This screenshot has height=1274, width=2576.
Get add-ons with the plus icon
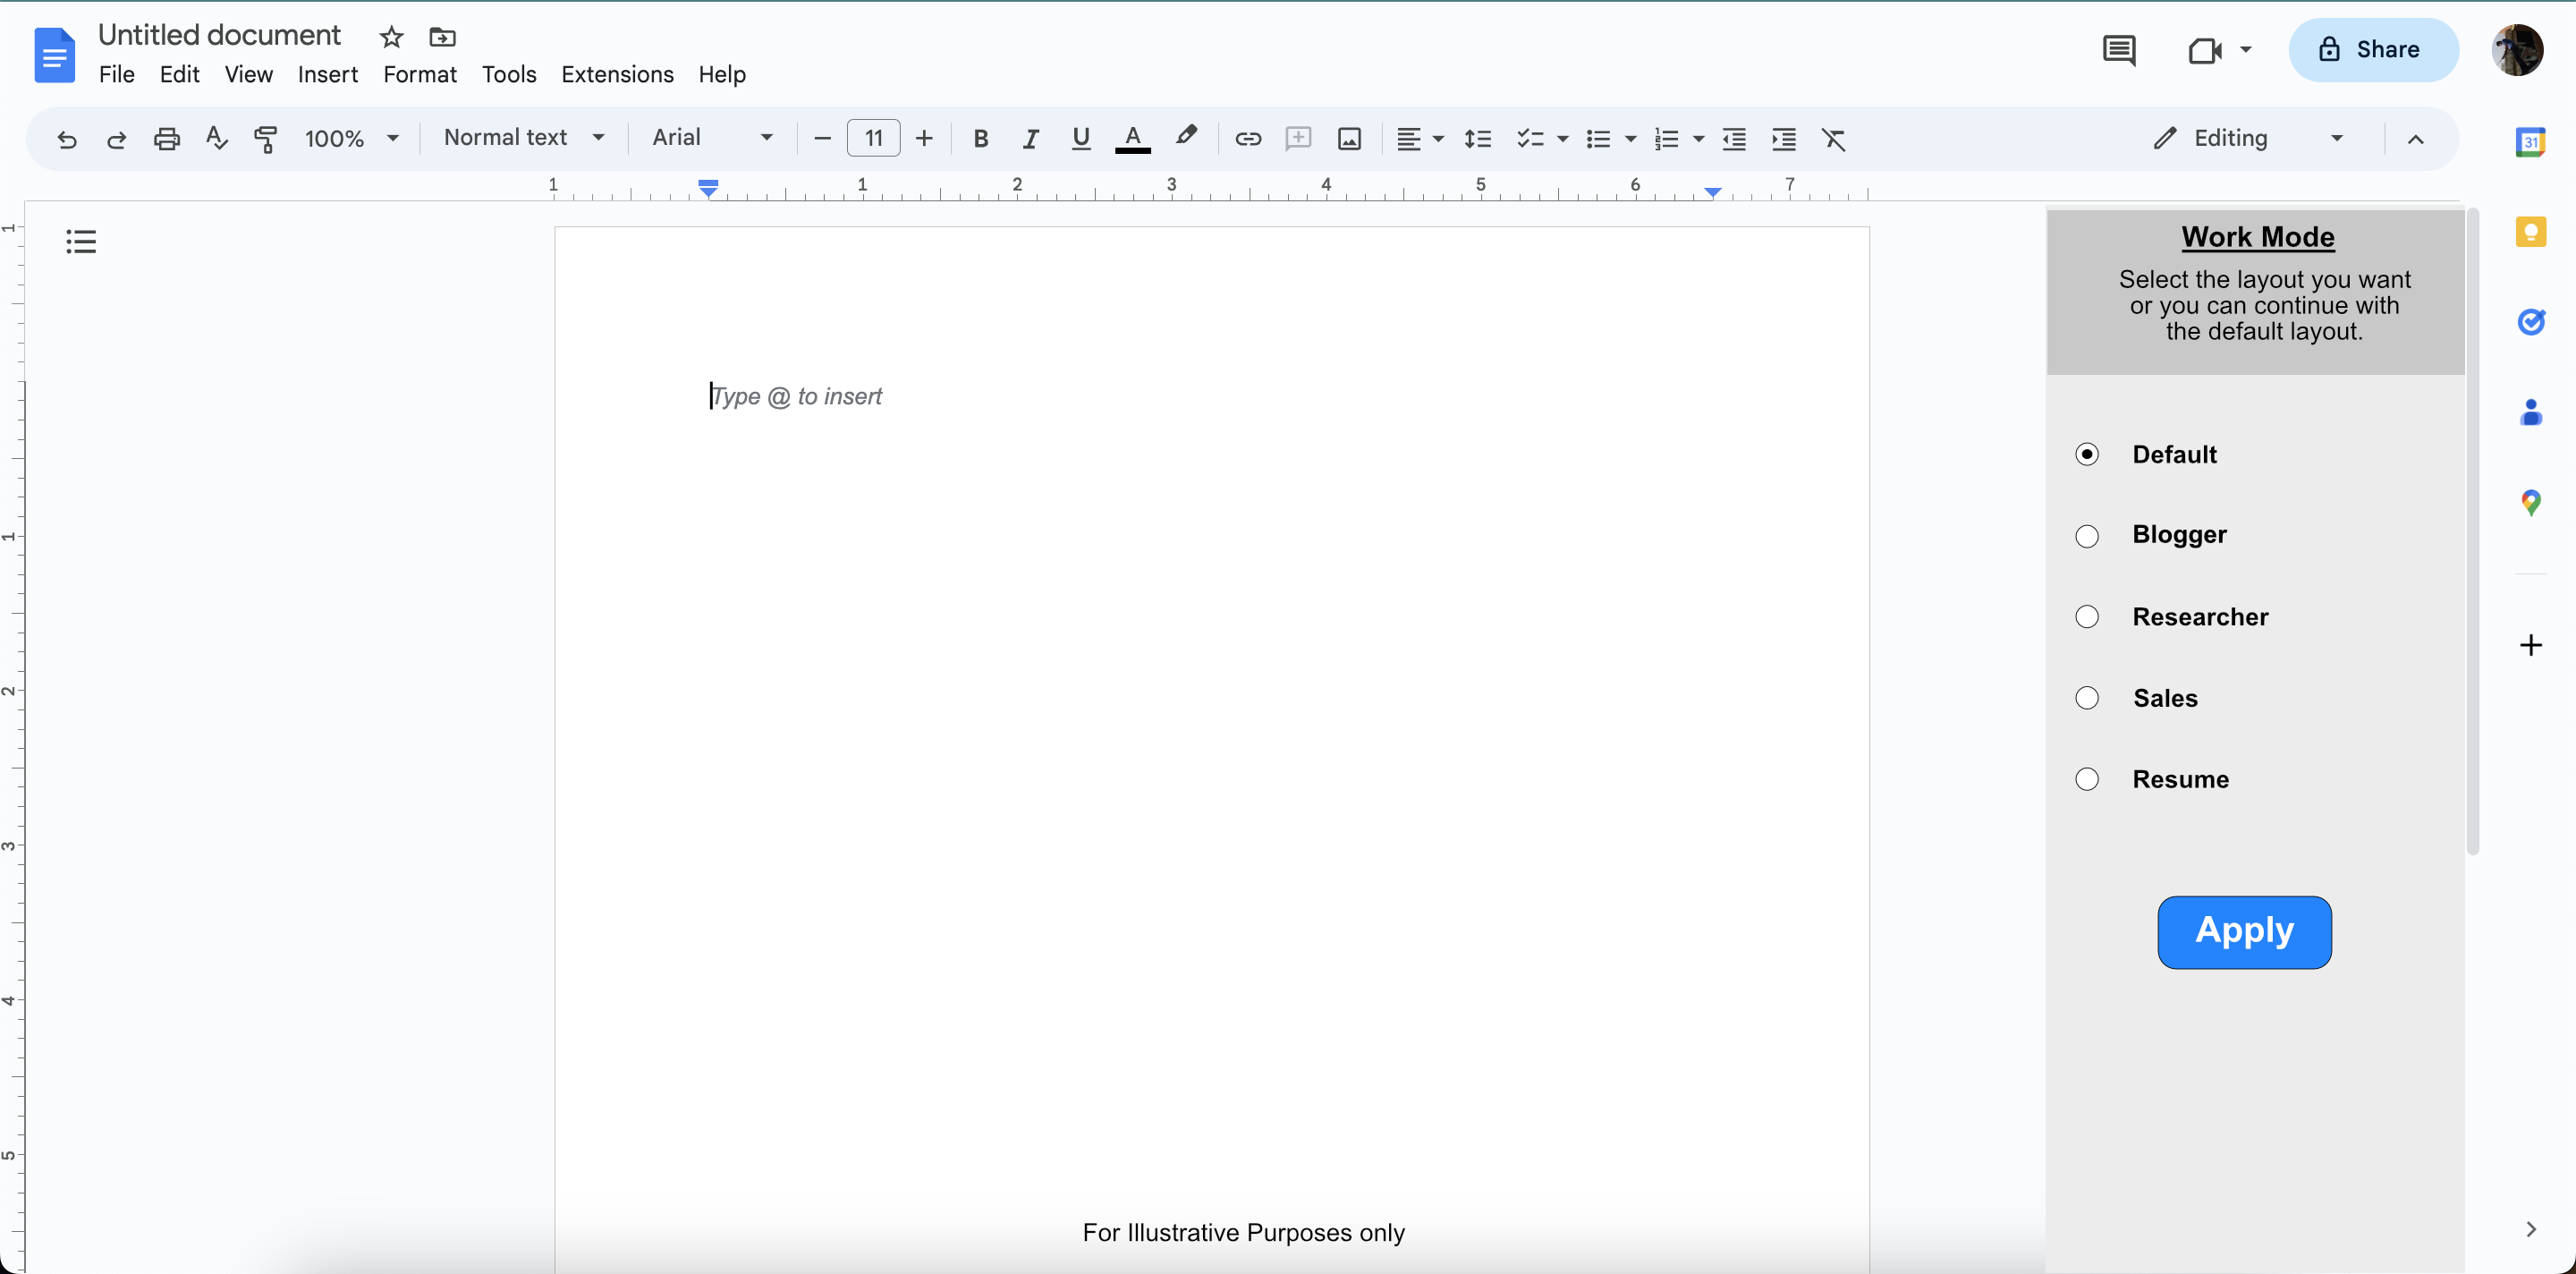(2530, 645)
